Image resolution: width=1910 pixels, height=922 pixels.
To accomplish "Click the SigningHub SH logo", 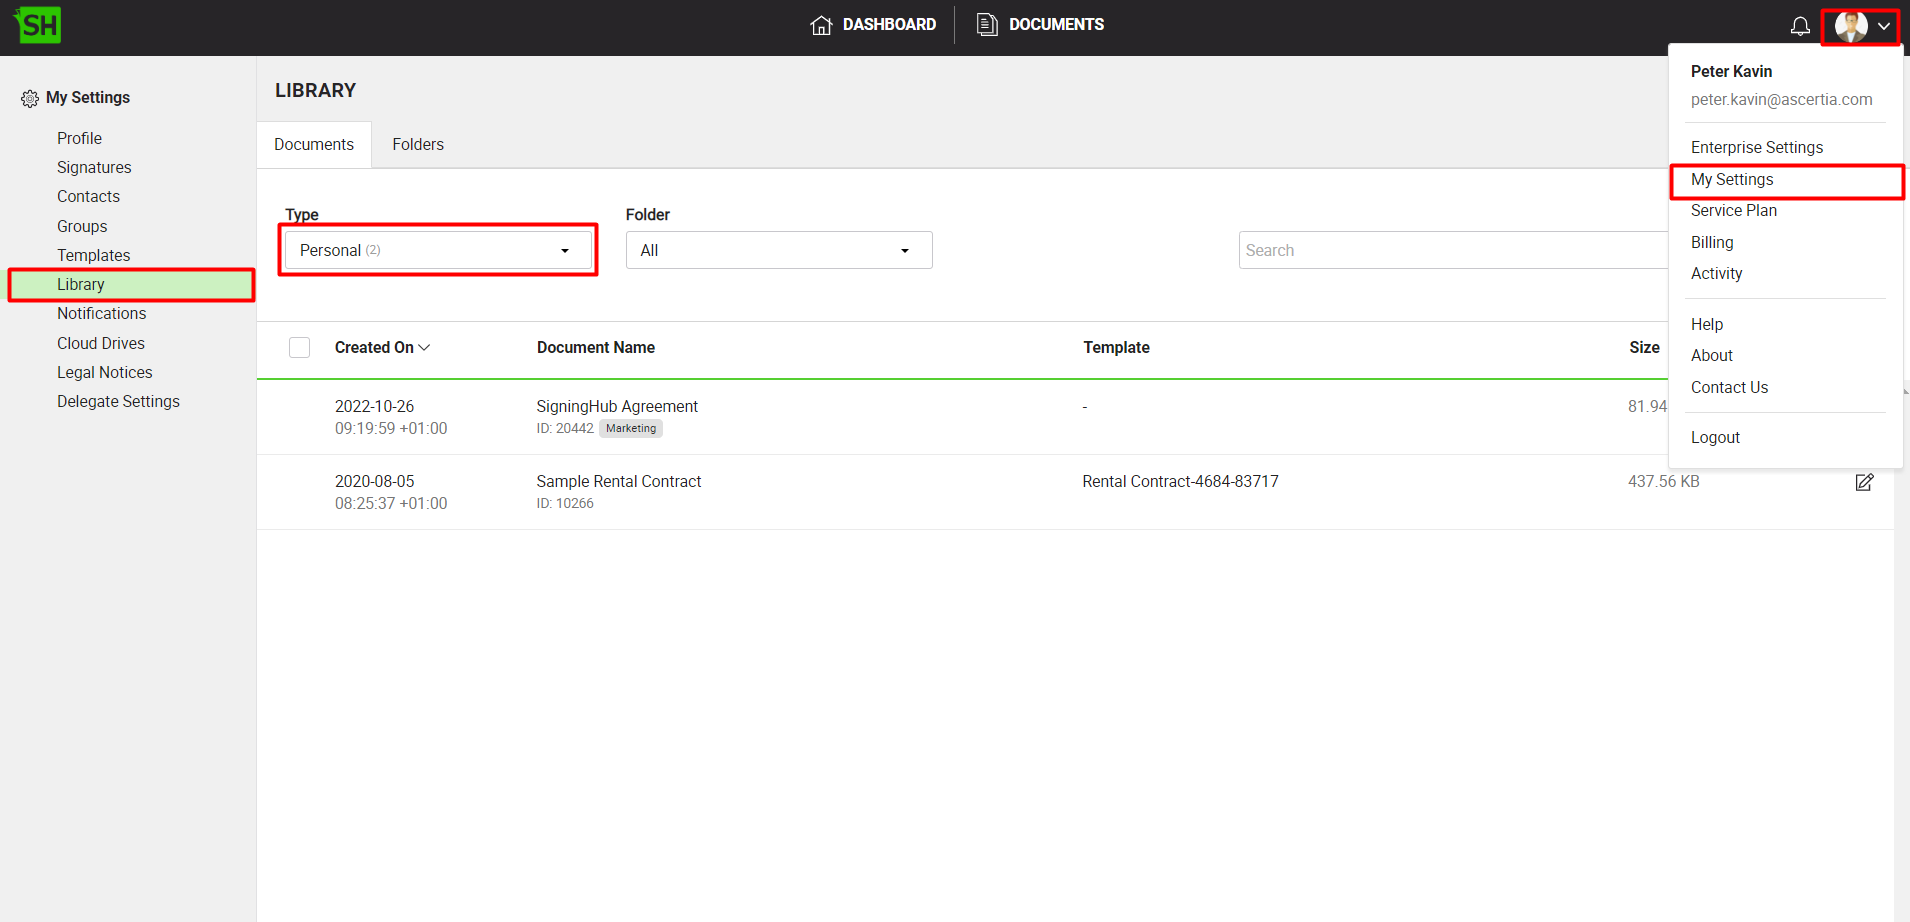I will tap(38, 25).
